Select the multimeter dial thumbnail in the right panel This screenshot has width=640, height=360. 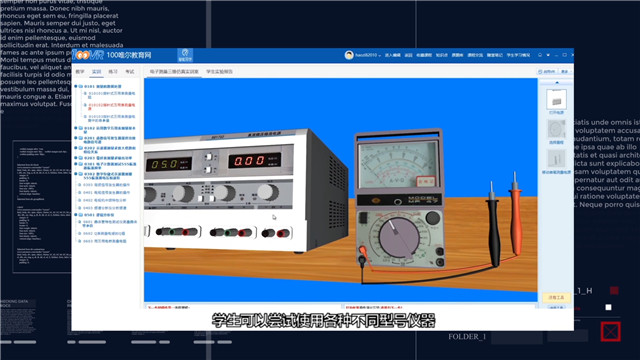[556, 130]
